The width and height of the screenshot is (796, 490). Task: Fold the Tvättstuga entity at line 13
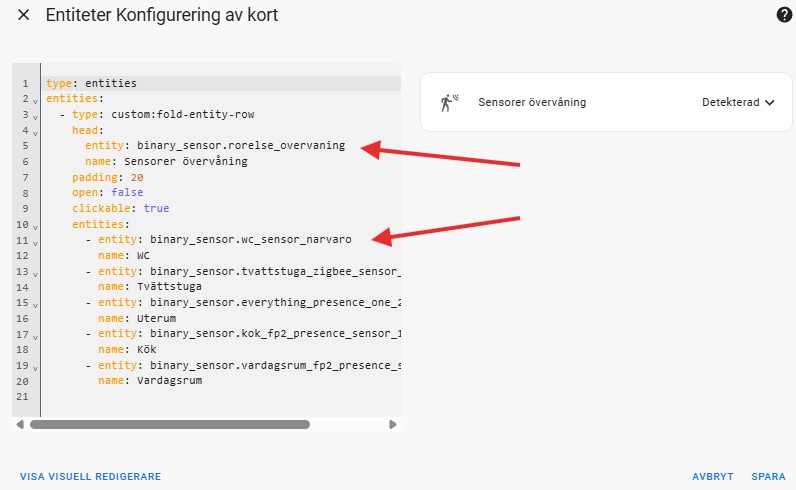[35, 274]
